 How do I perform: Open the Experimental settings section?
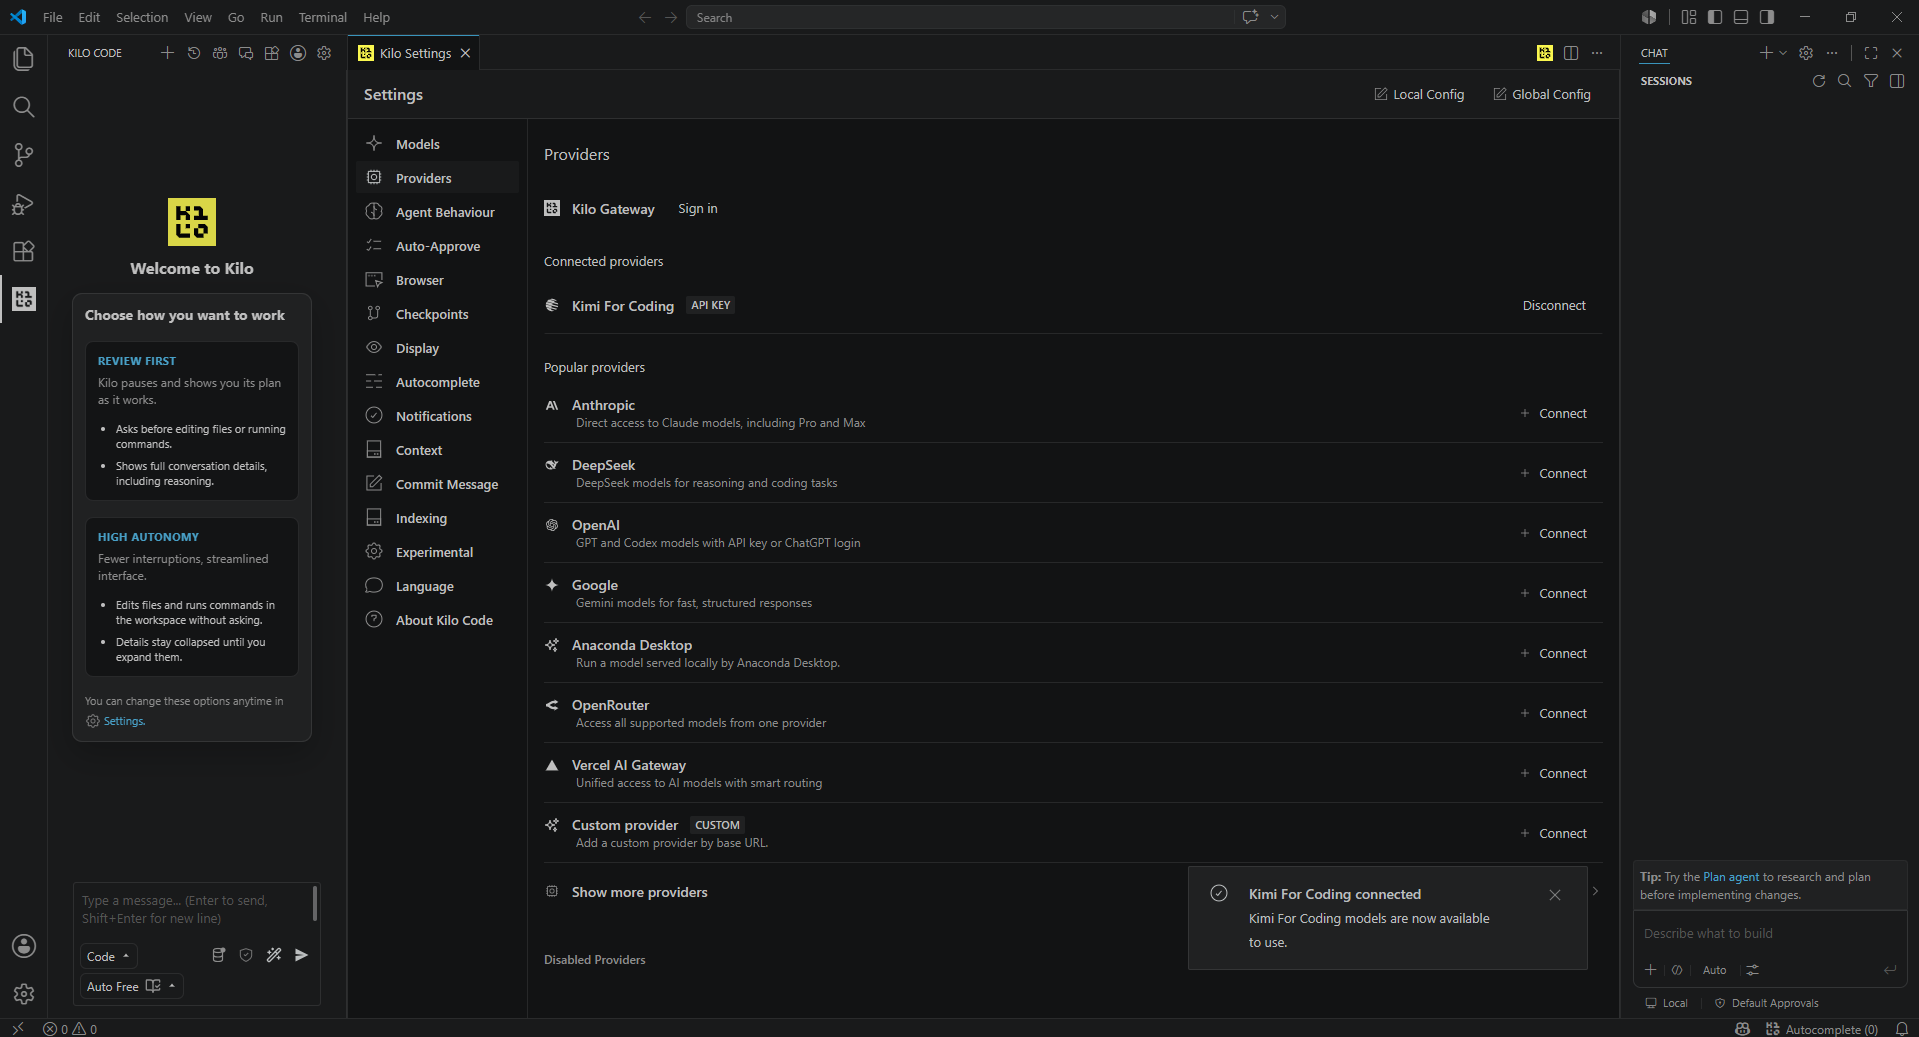click(x=438, y=552)
